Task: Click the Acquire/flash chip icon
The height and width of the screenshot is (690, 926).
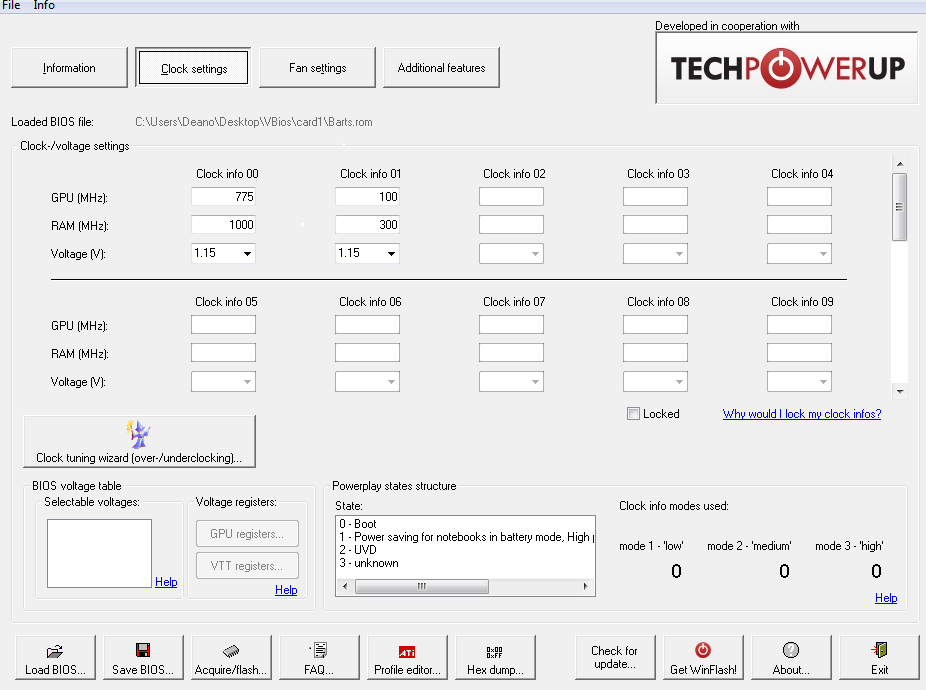Action: pos(231,650)
